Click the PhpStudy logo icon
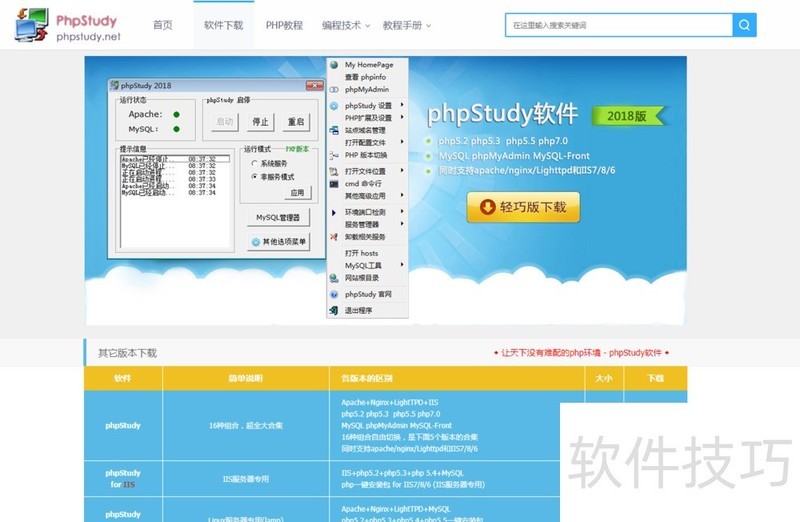The image size is (800, 522). point(32,24)
